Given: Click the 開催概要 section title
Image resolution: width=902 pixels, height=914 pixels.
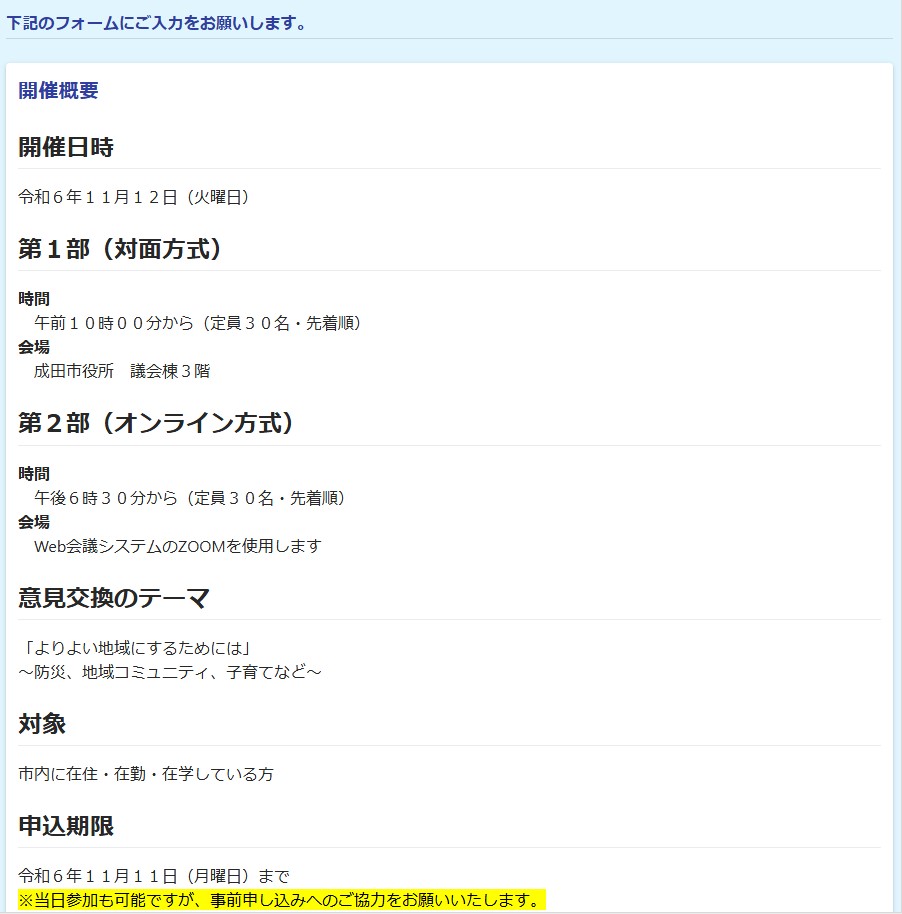Looking at the screenshot, I should coord(58,90).
